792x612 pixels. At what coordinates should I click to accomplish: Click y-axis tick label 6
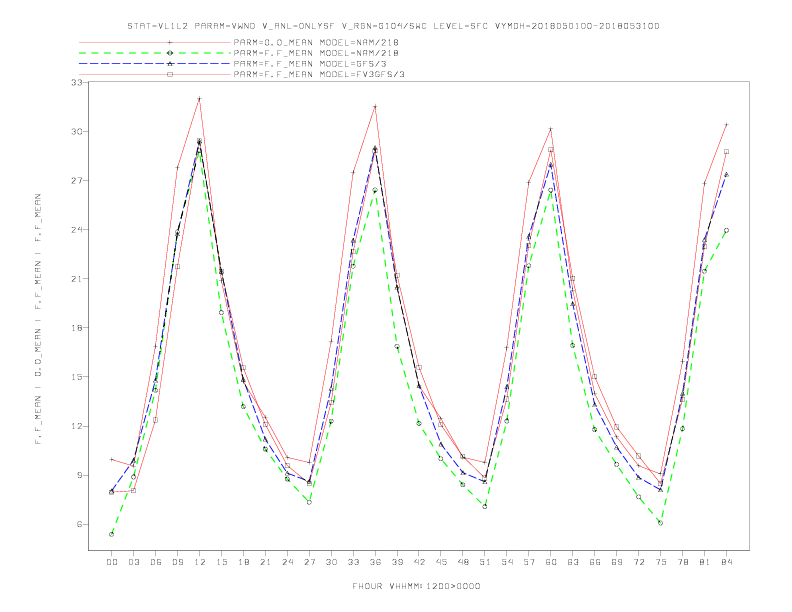[x=80, y=524]
